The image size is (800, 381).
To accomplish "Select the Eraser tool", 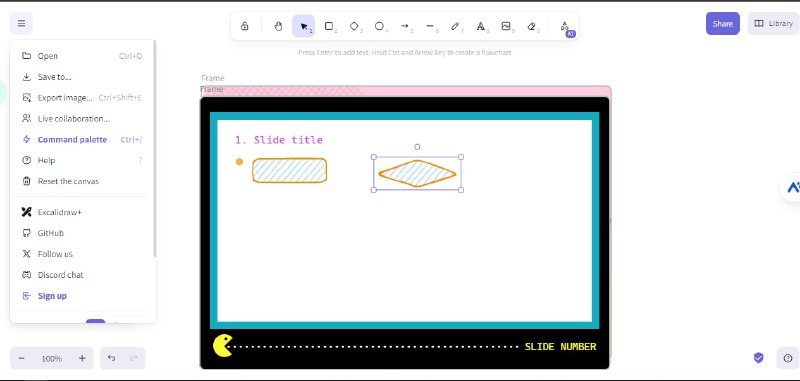I will point(531,26).
